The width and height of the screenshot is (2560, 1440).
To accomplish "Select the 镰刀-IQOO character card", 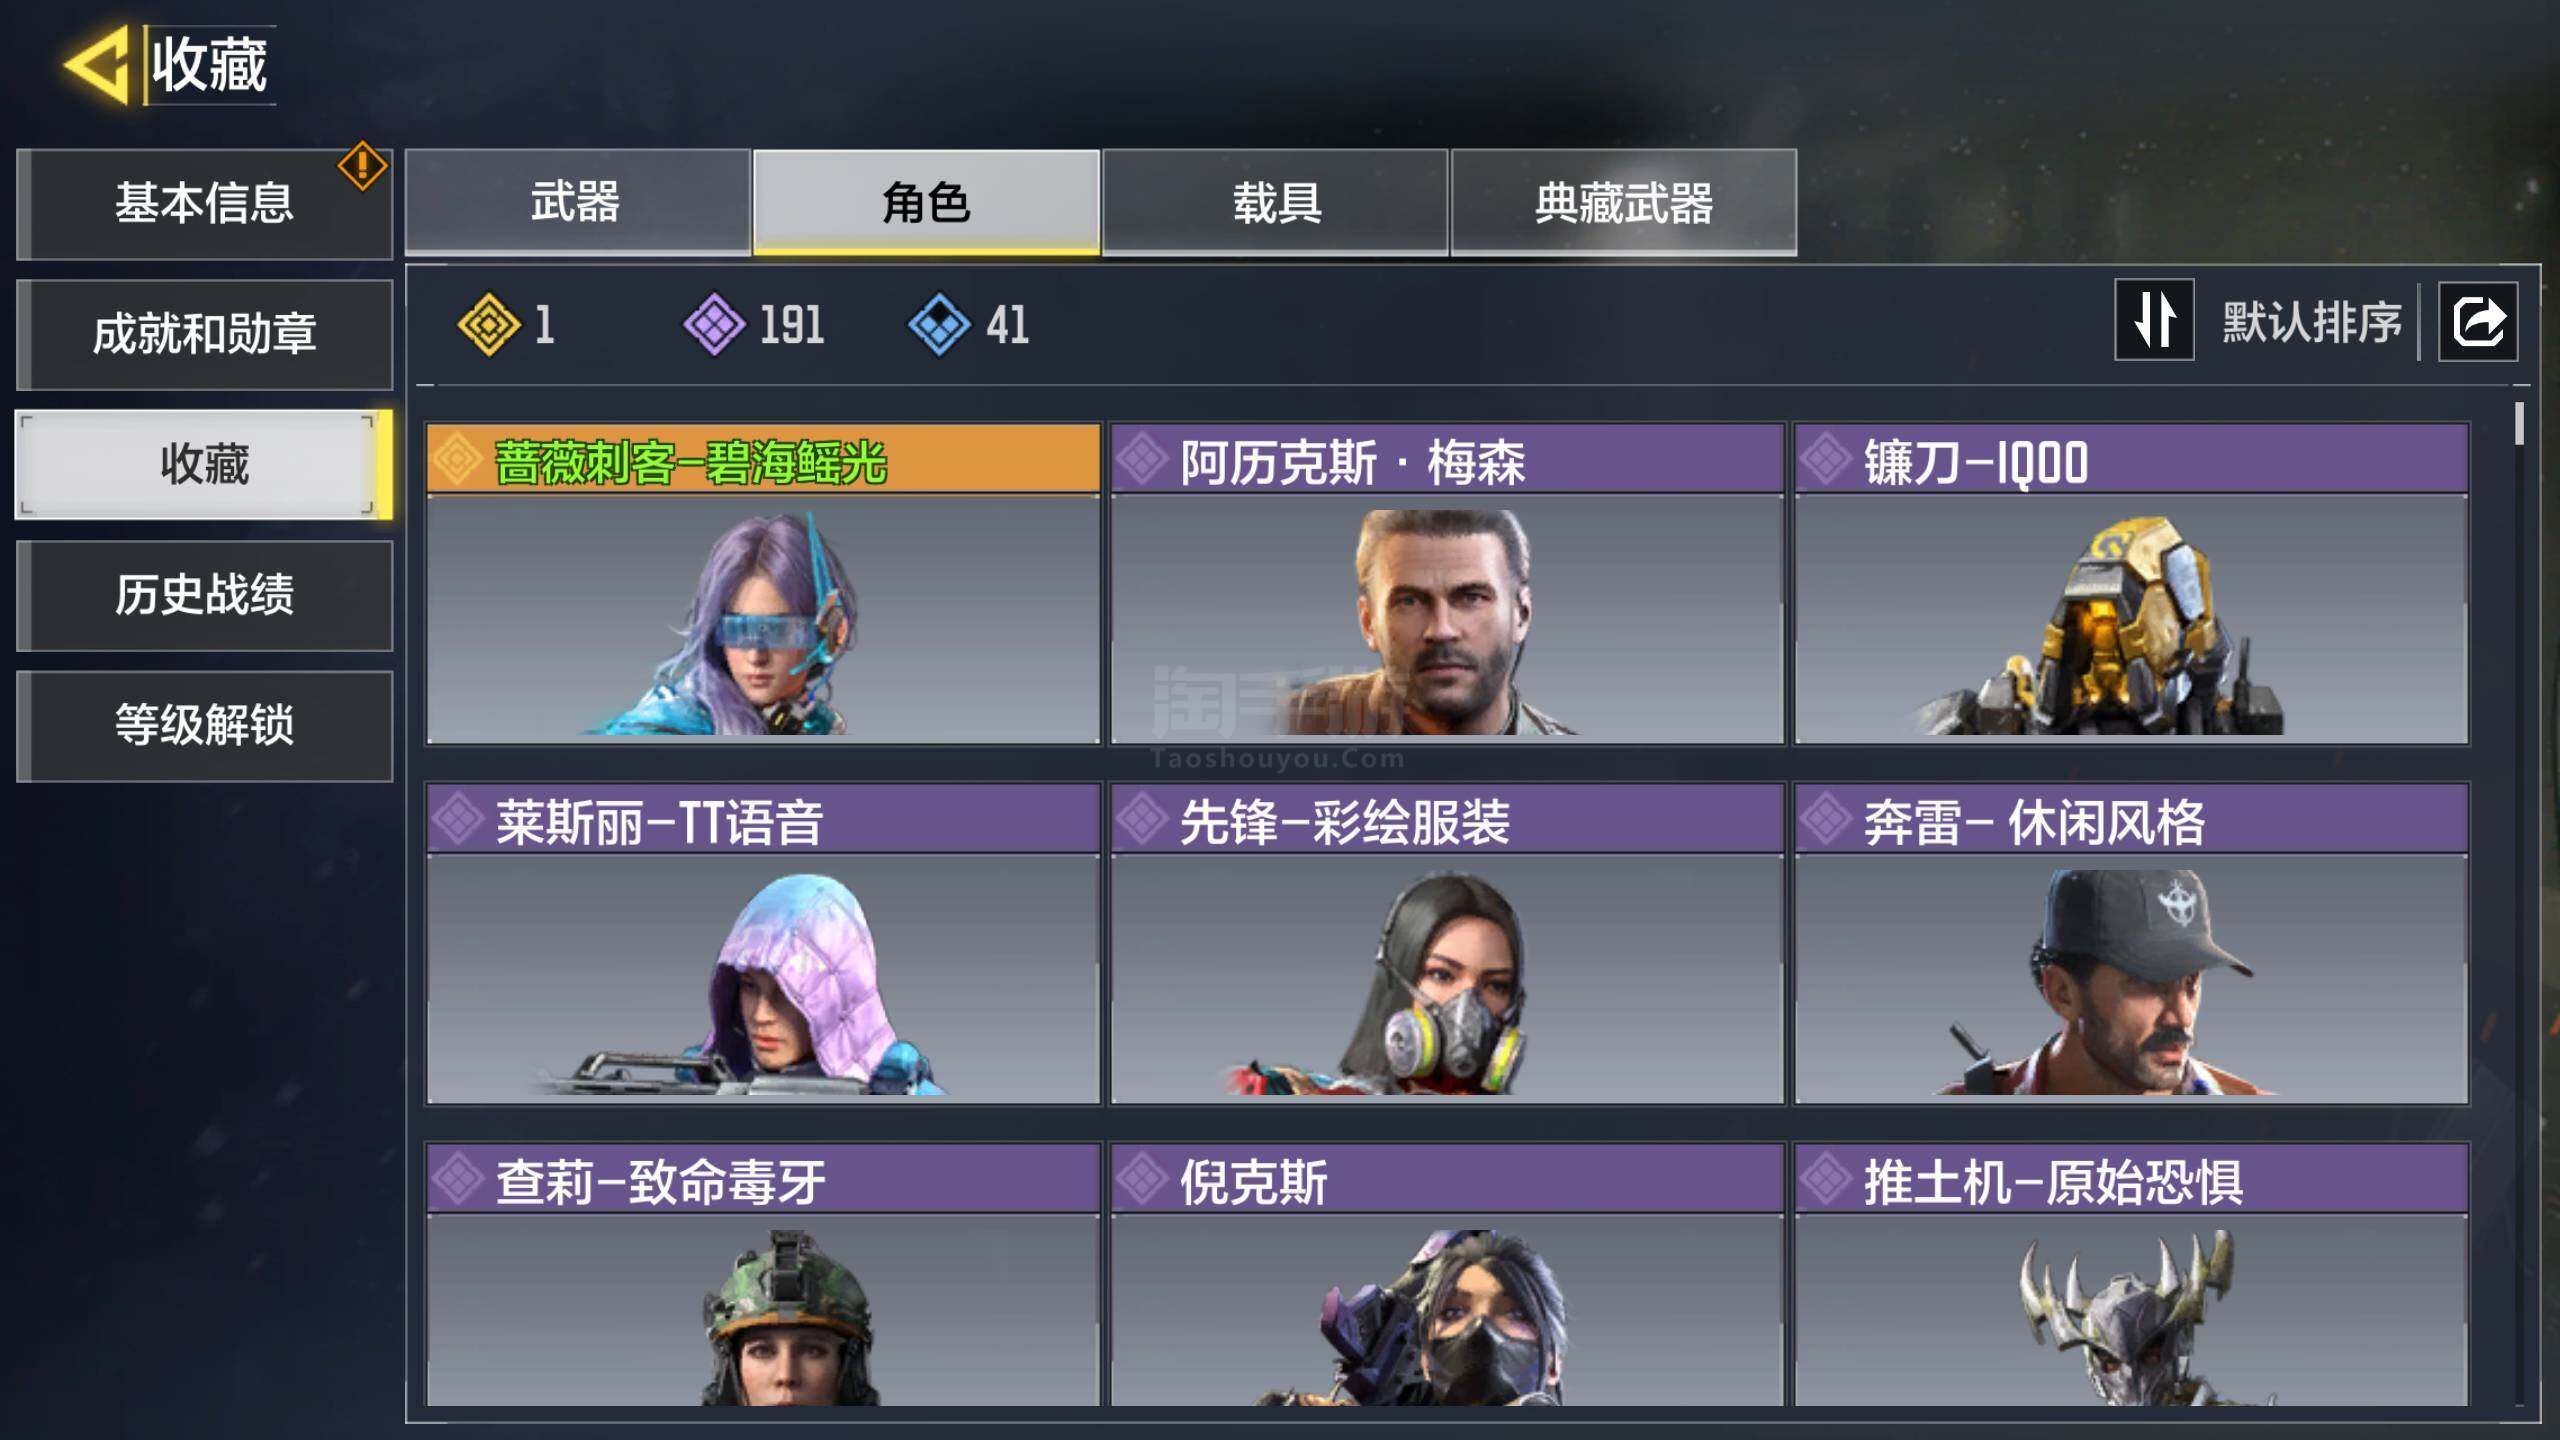I will [x=2131, y=584].
